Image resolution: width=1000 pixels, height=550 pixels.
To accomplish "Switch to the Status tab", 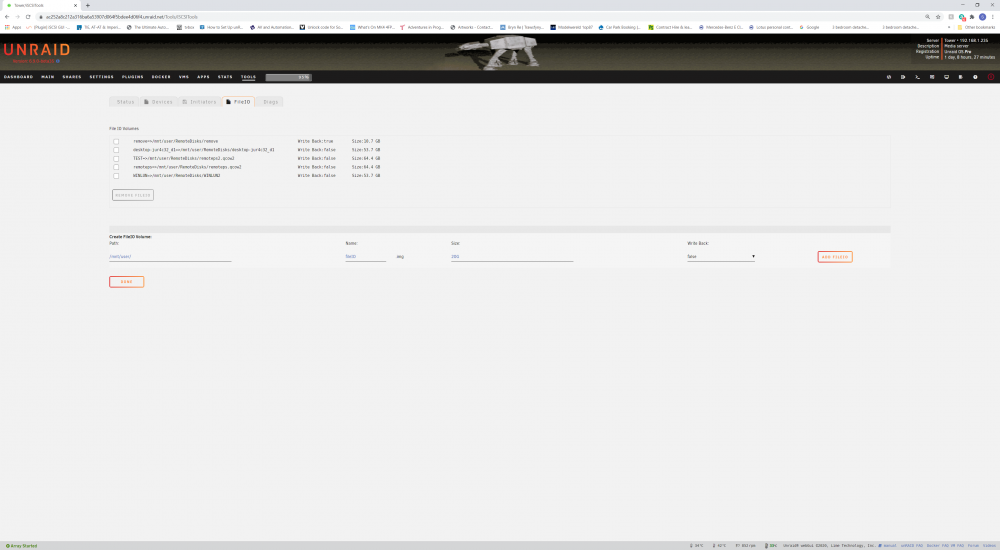I will [x=125, y=101].
